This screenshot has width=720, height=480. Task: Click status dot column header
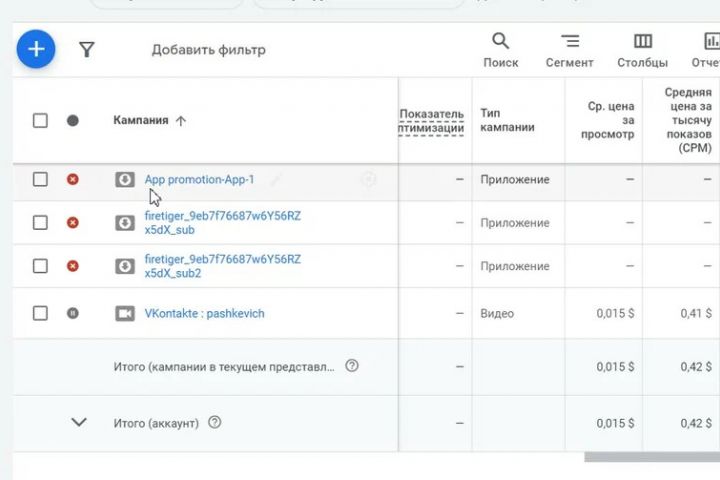(x=72, y=120)
